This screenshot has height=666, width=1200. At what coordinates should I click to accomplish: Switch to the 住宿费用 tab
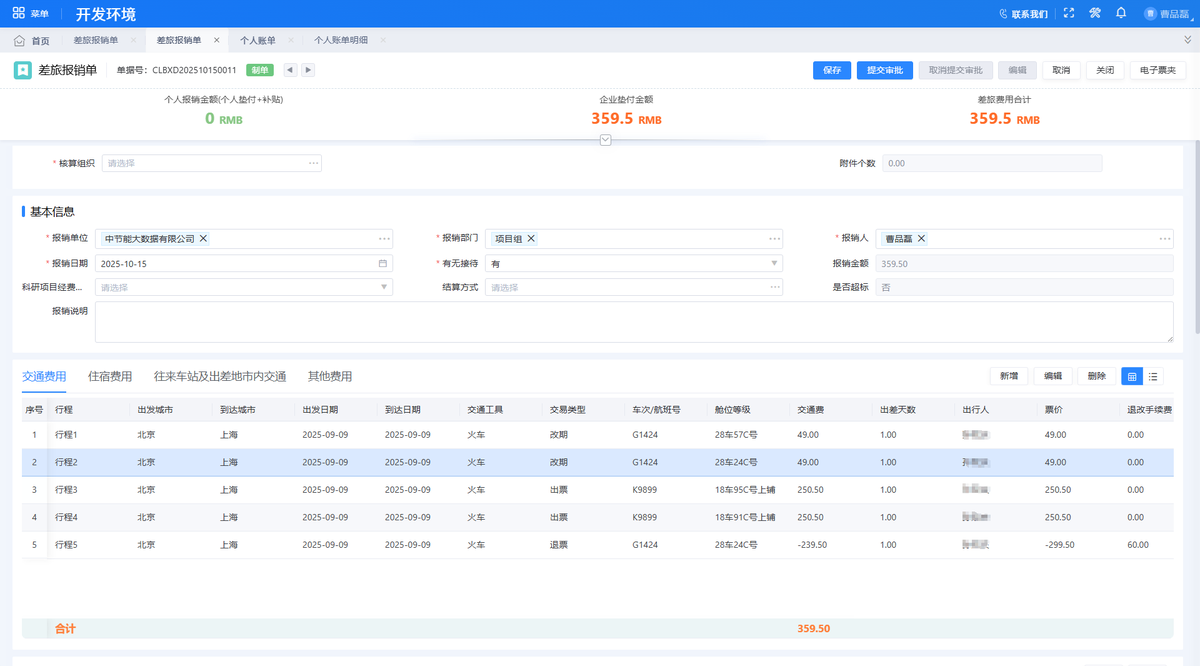tap(110, 376)
